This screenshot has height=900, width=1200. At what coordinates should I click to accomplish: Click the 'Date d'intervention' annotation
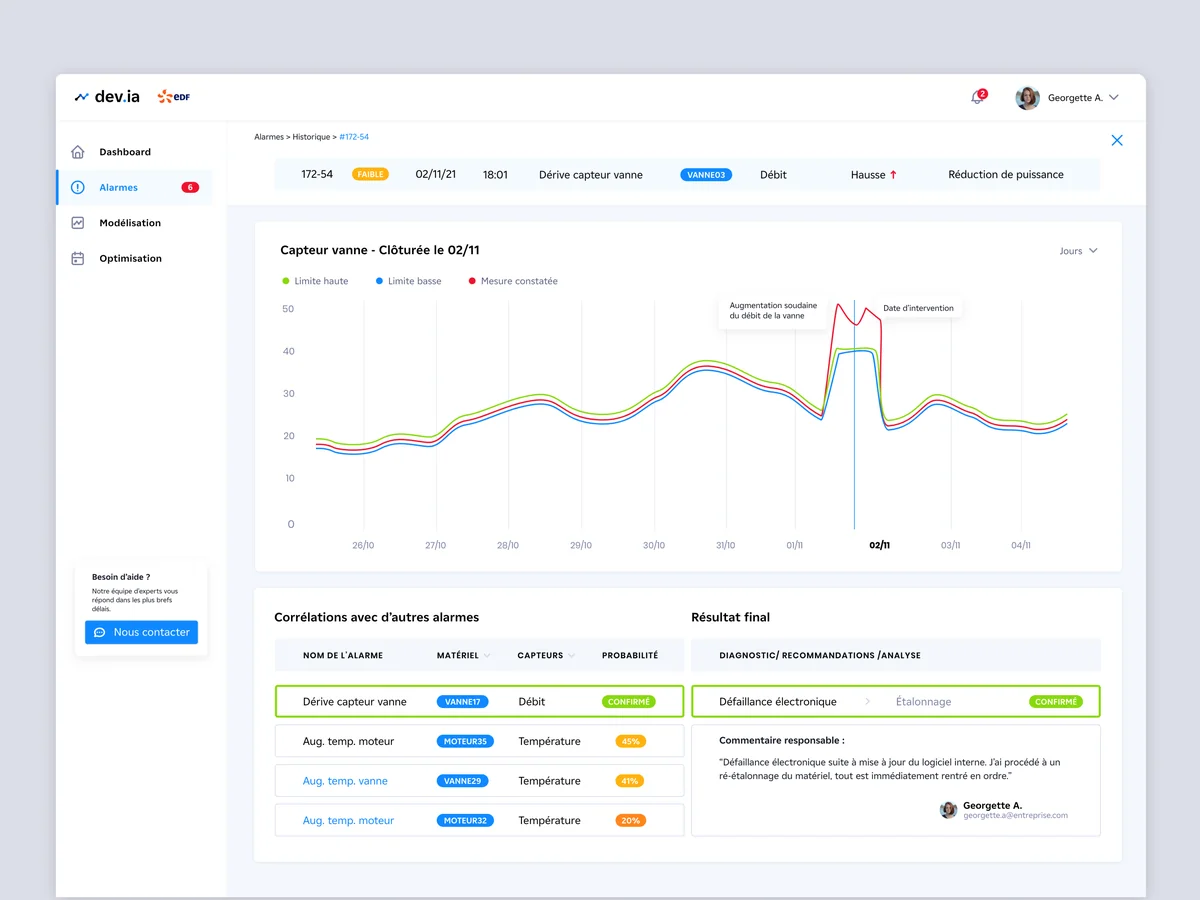(918, 308)
